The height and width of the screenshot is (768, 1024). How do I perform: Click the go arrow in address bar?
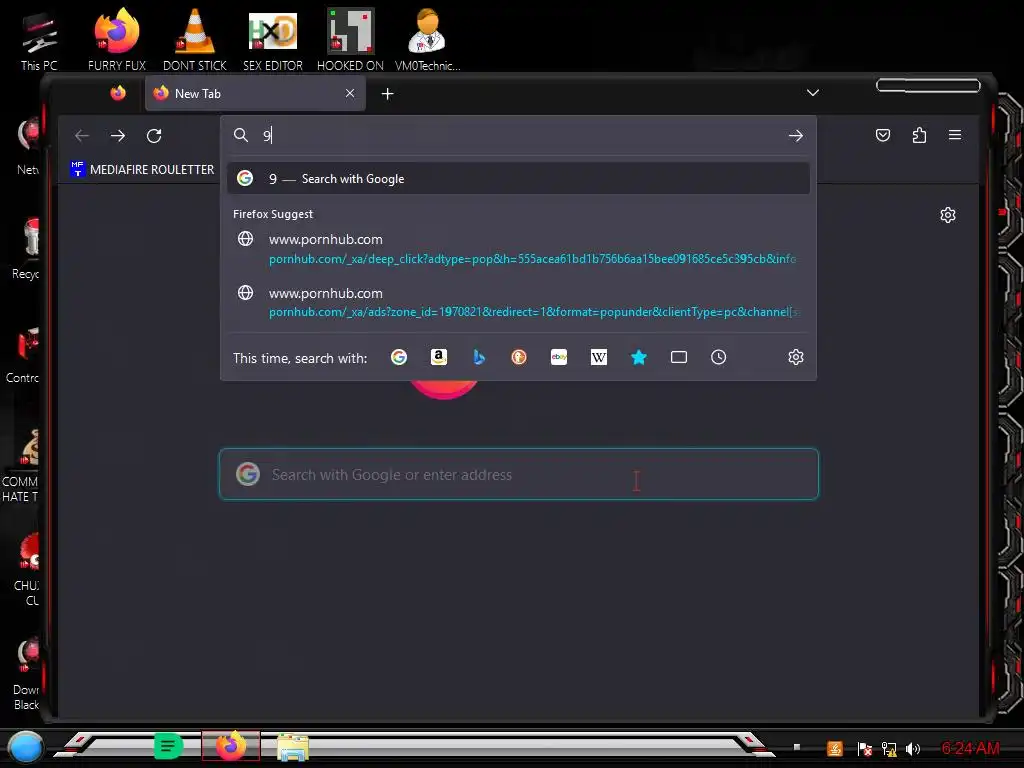(795, 136)
